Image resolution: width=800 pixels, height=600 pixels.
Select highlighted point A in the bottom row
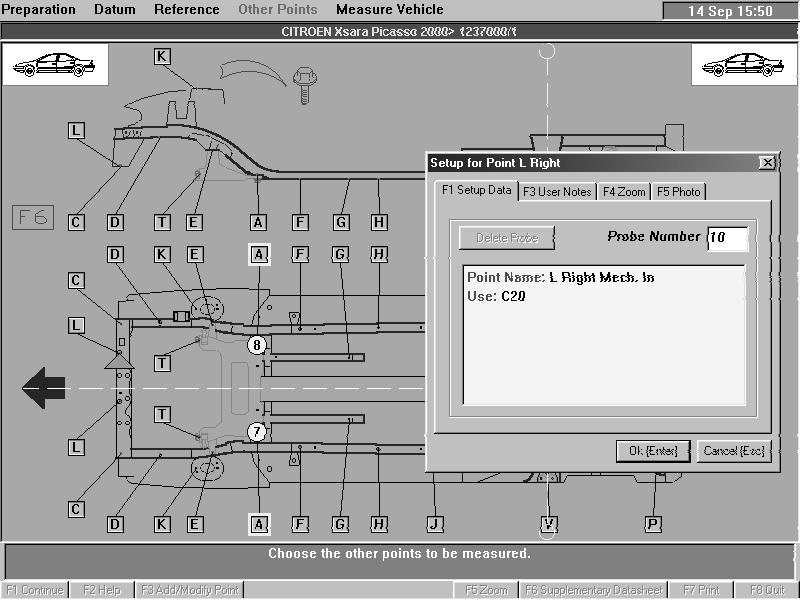coord(259,524)
